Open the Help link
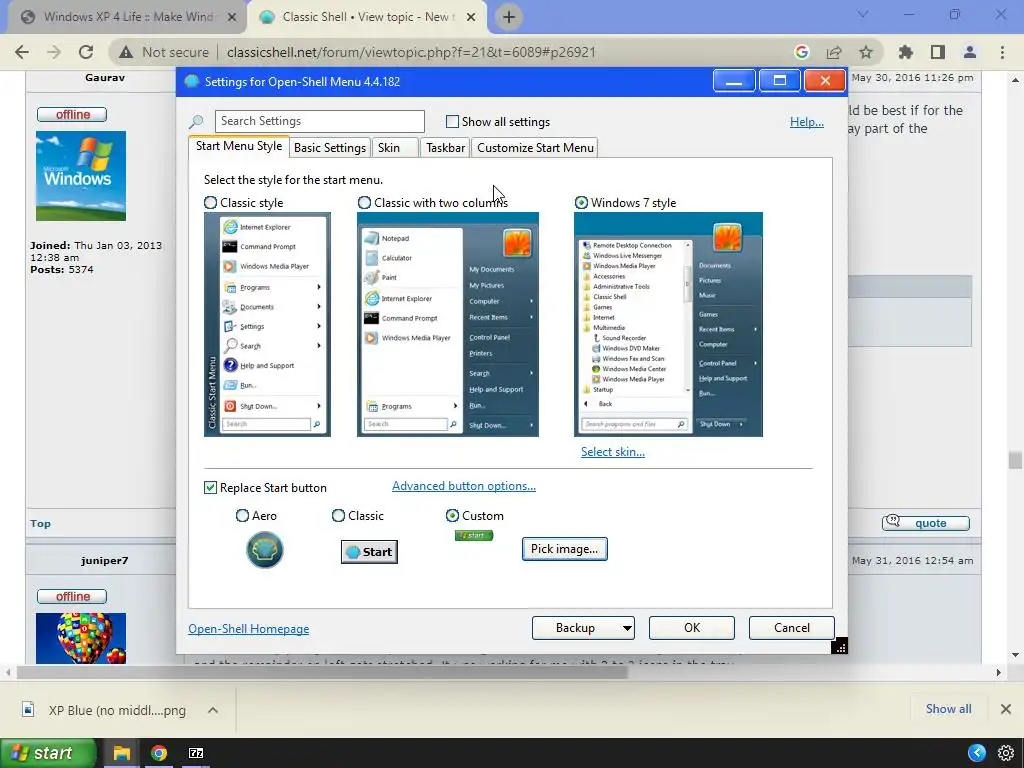Viewport: 1024px width, 768px height. 807,121
